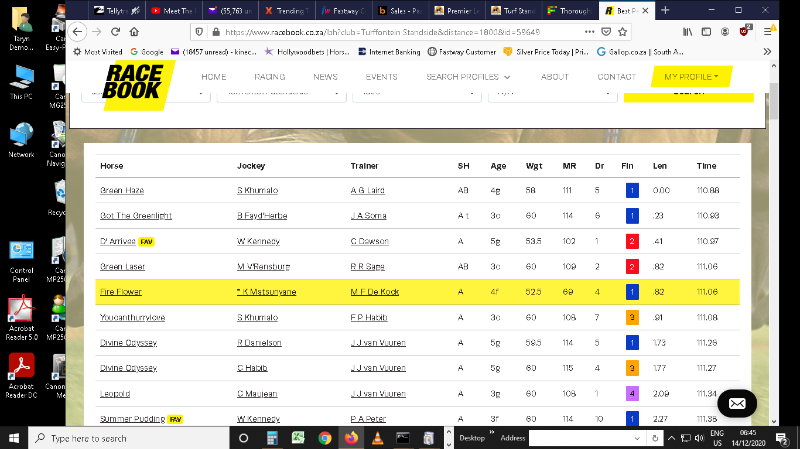Launch VLC from the taskbar
Screen dimensions: 800x449
[x=377, y=438]
